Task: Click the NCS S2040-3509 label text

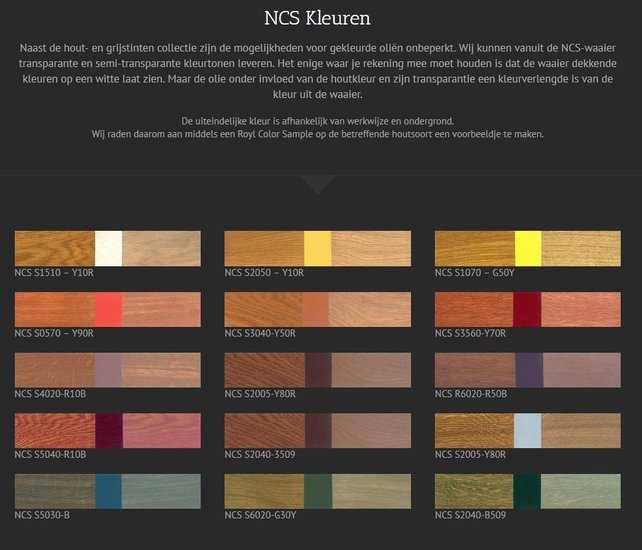Action: [x=263, y=454]
